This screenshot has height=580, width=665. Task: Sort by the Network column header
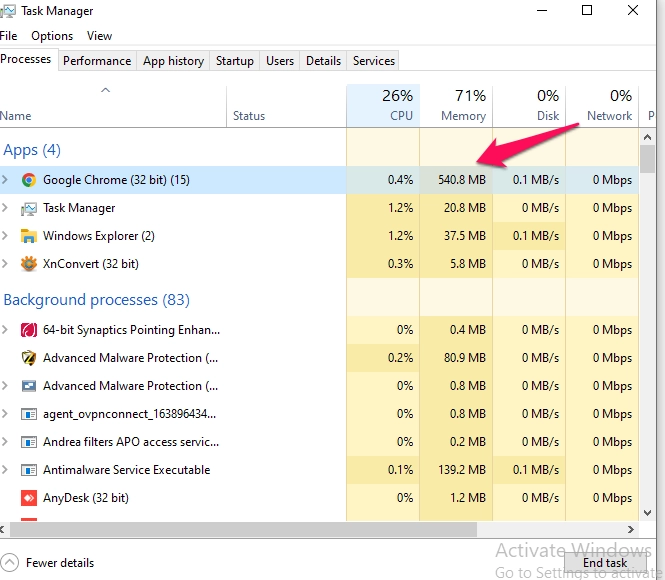pos(602,106)
